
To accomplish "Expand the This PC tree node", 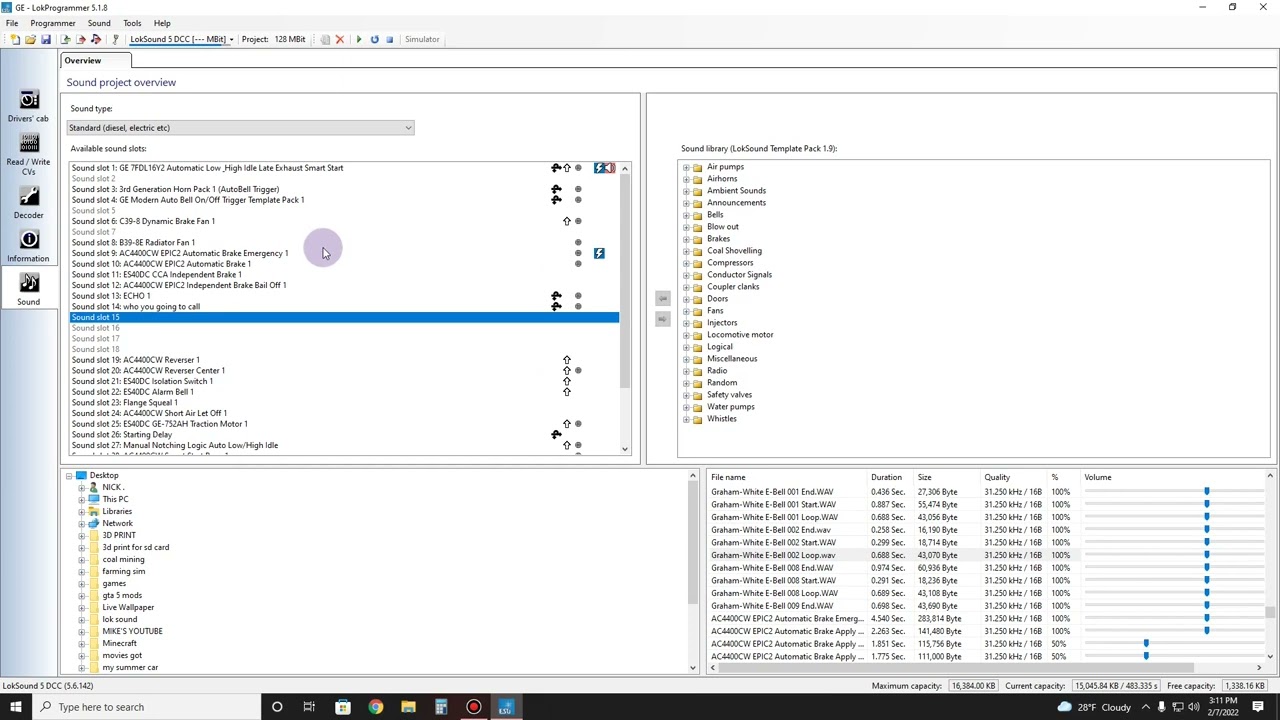I will coord(81,499).
